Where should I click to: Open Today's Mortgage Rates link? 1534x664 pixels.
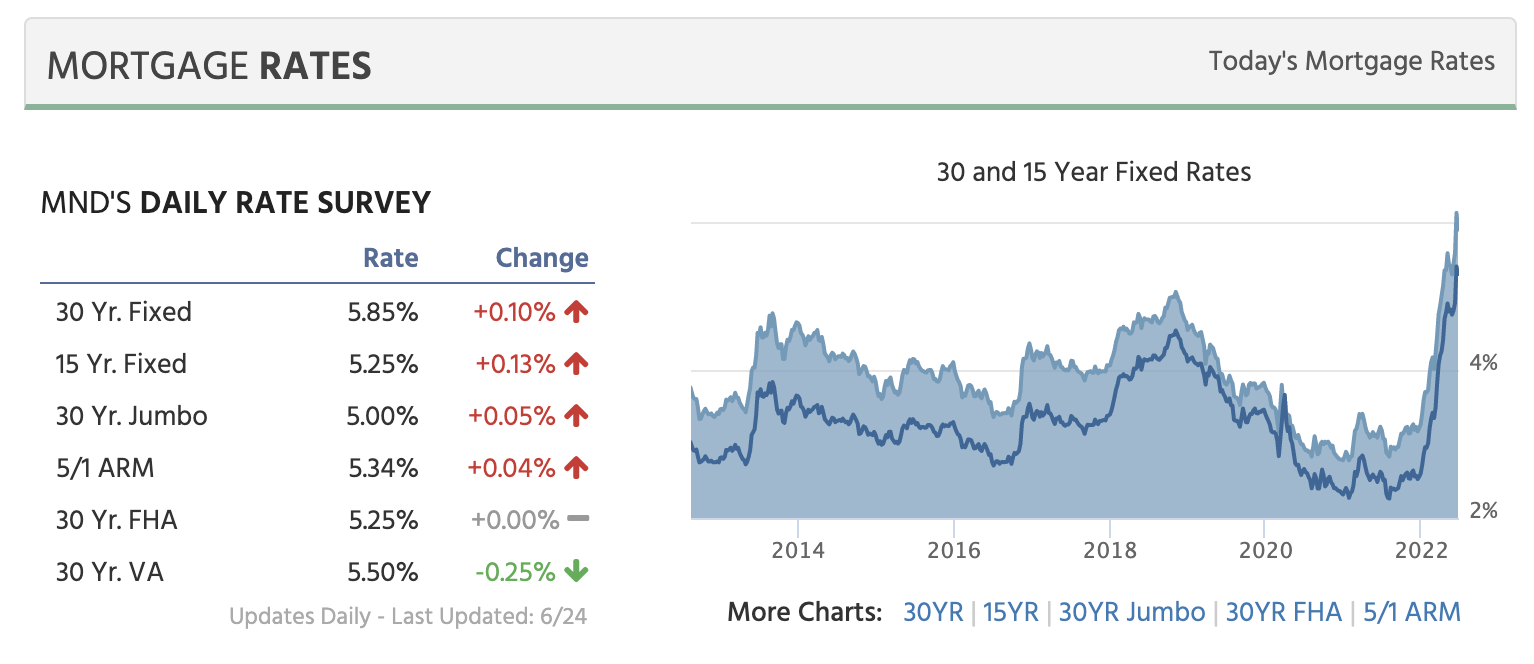click(1351, 61)
